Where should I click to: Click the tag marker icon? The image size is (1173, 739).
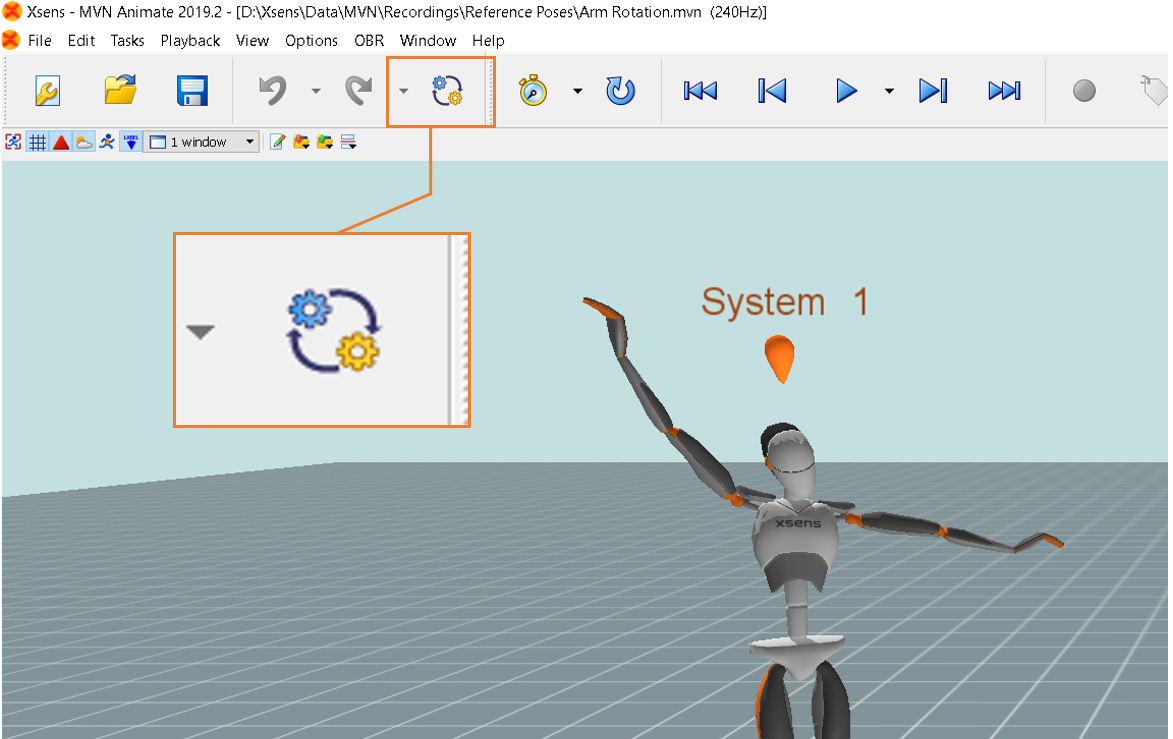1154,91
